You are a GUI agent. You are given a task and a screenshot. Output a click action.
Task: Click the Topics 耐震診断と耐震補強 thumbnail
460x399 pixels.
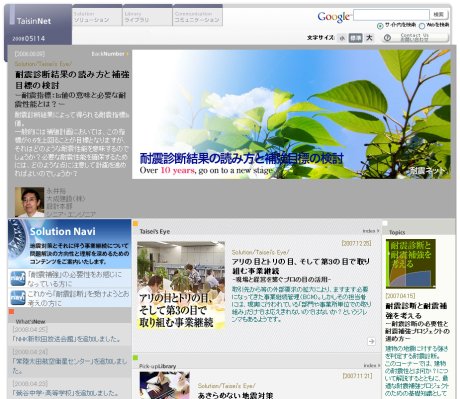coord(411,264)
